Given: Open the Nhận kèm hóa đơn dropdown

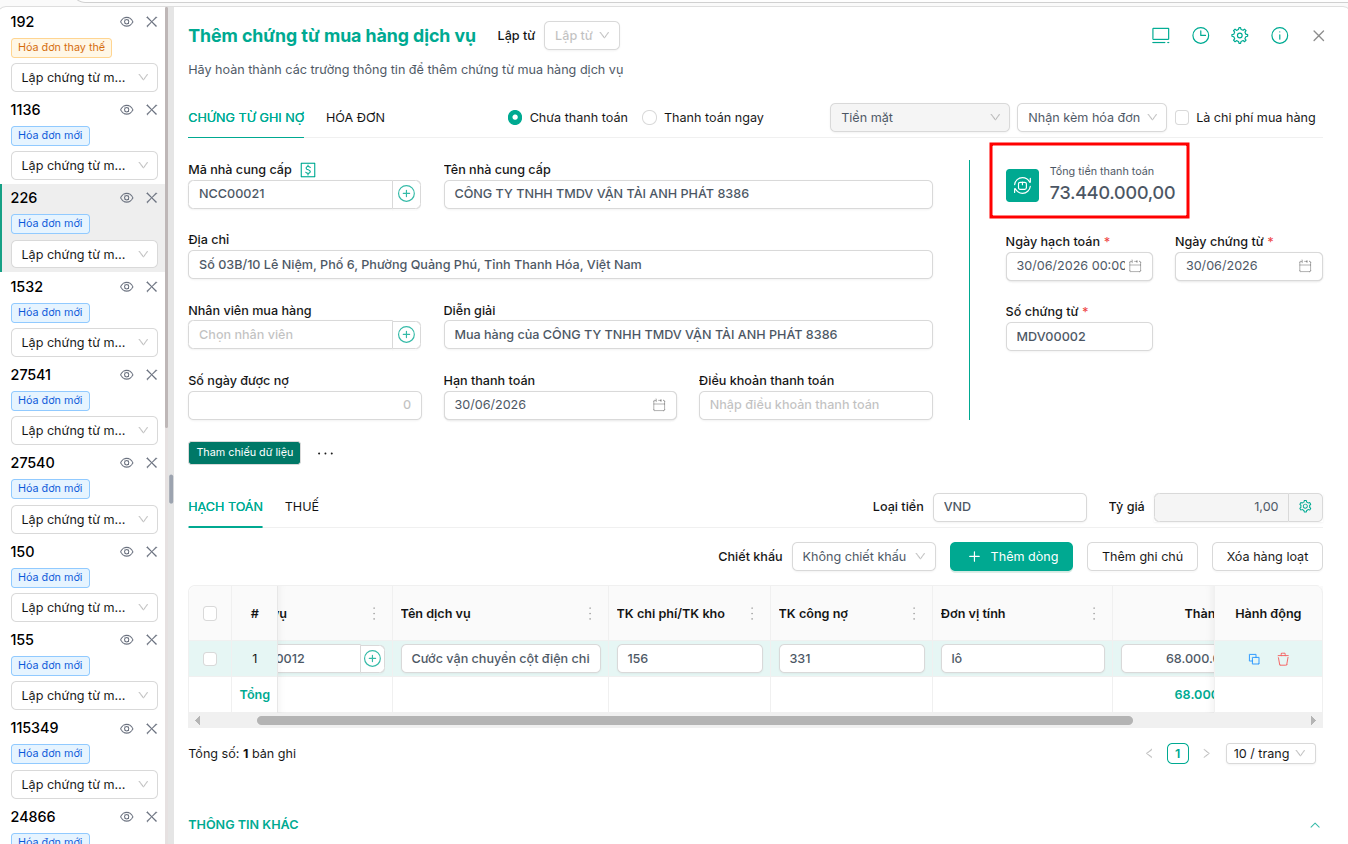Looking at the screenshot, I should [1092, 118].
